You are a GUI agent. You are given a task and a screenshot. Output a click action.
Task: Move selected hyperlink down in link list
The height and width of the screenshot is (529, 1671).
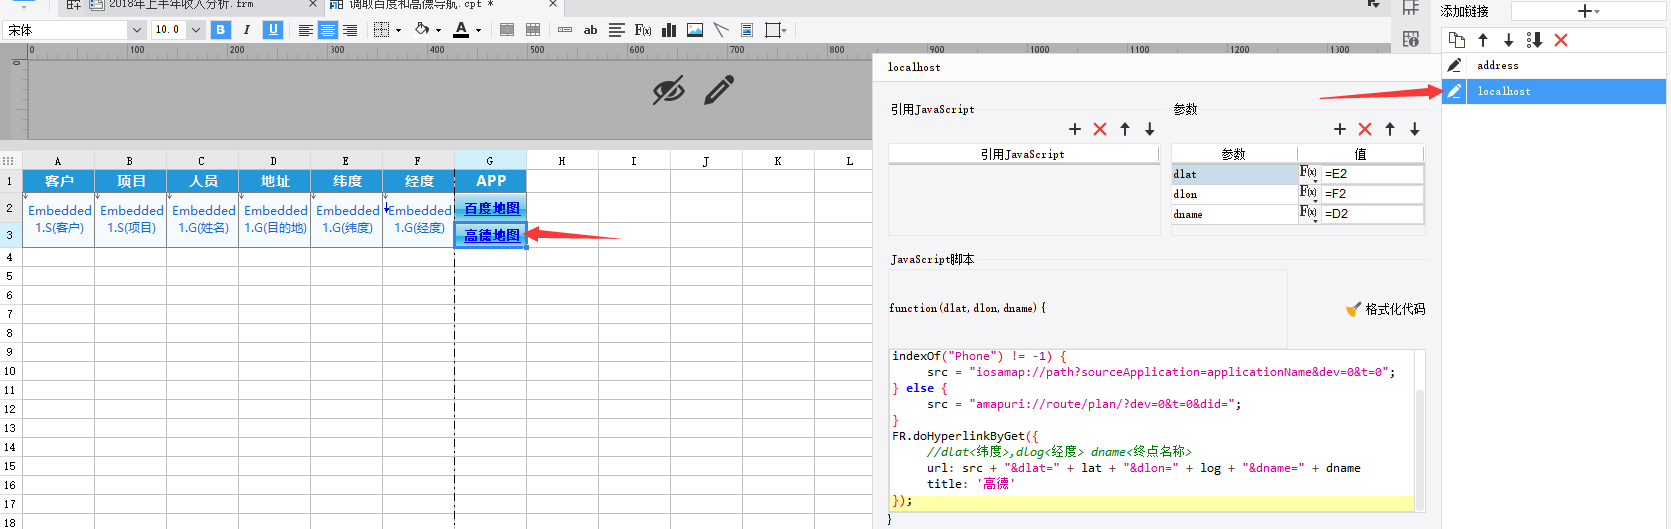click(1509, 40)
